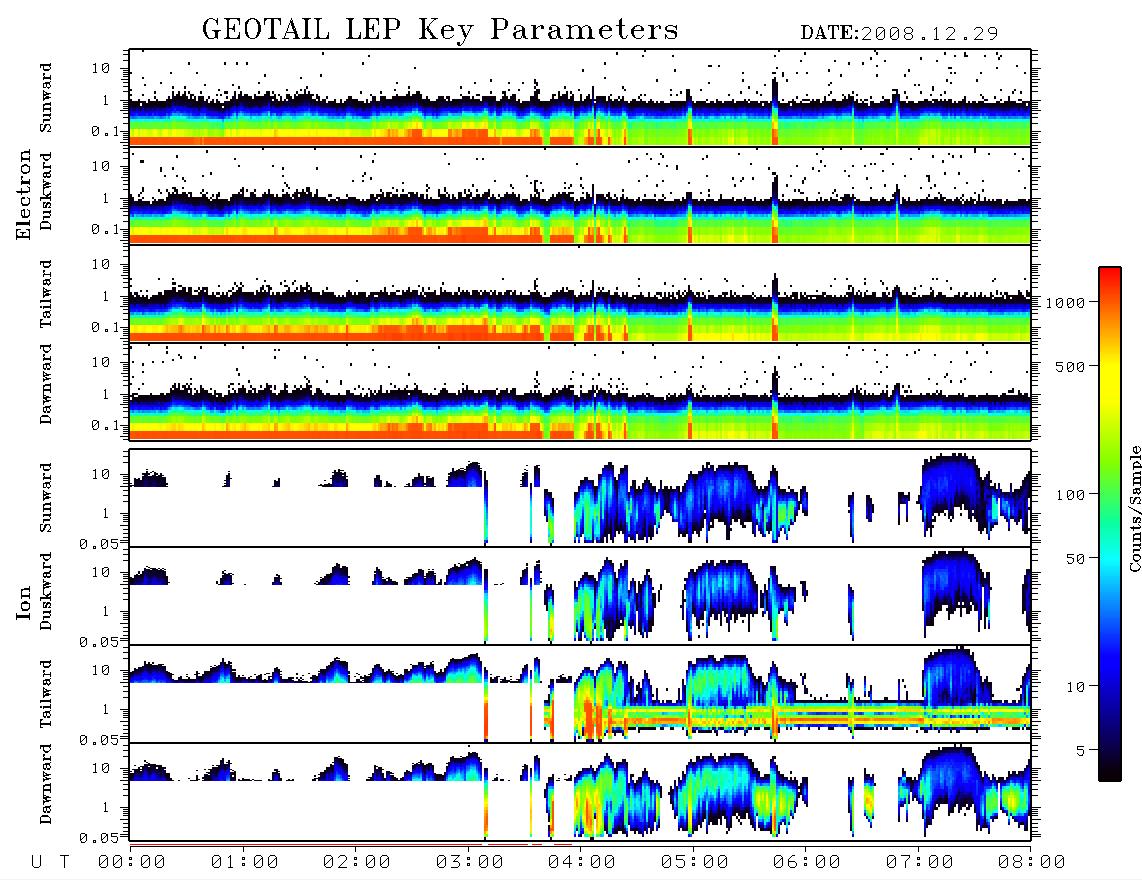Click the Electron "Duskward" panel label
The image size is (1142, 880).
click(x=46, y=191)
